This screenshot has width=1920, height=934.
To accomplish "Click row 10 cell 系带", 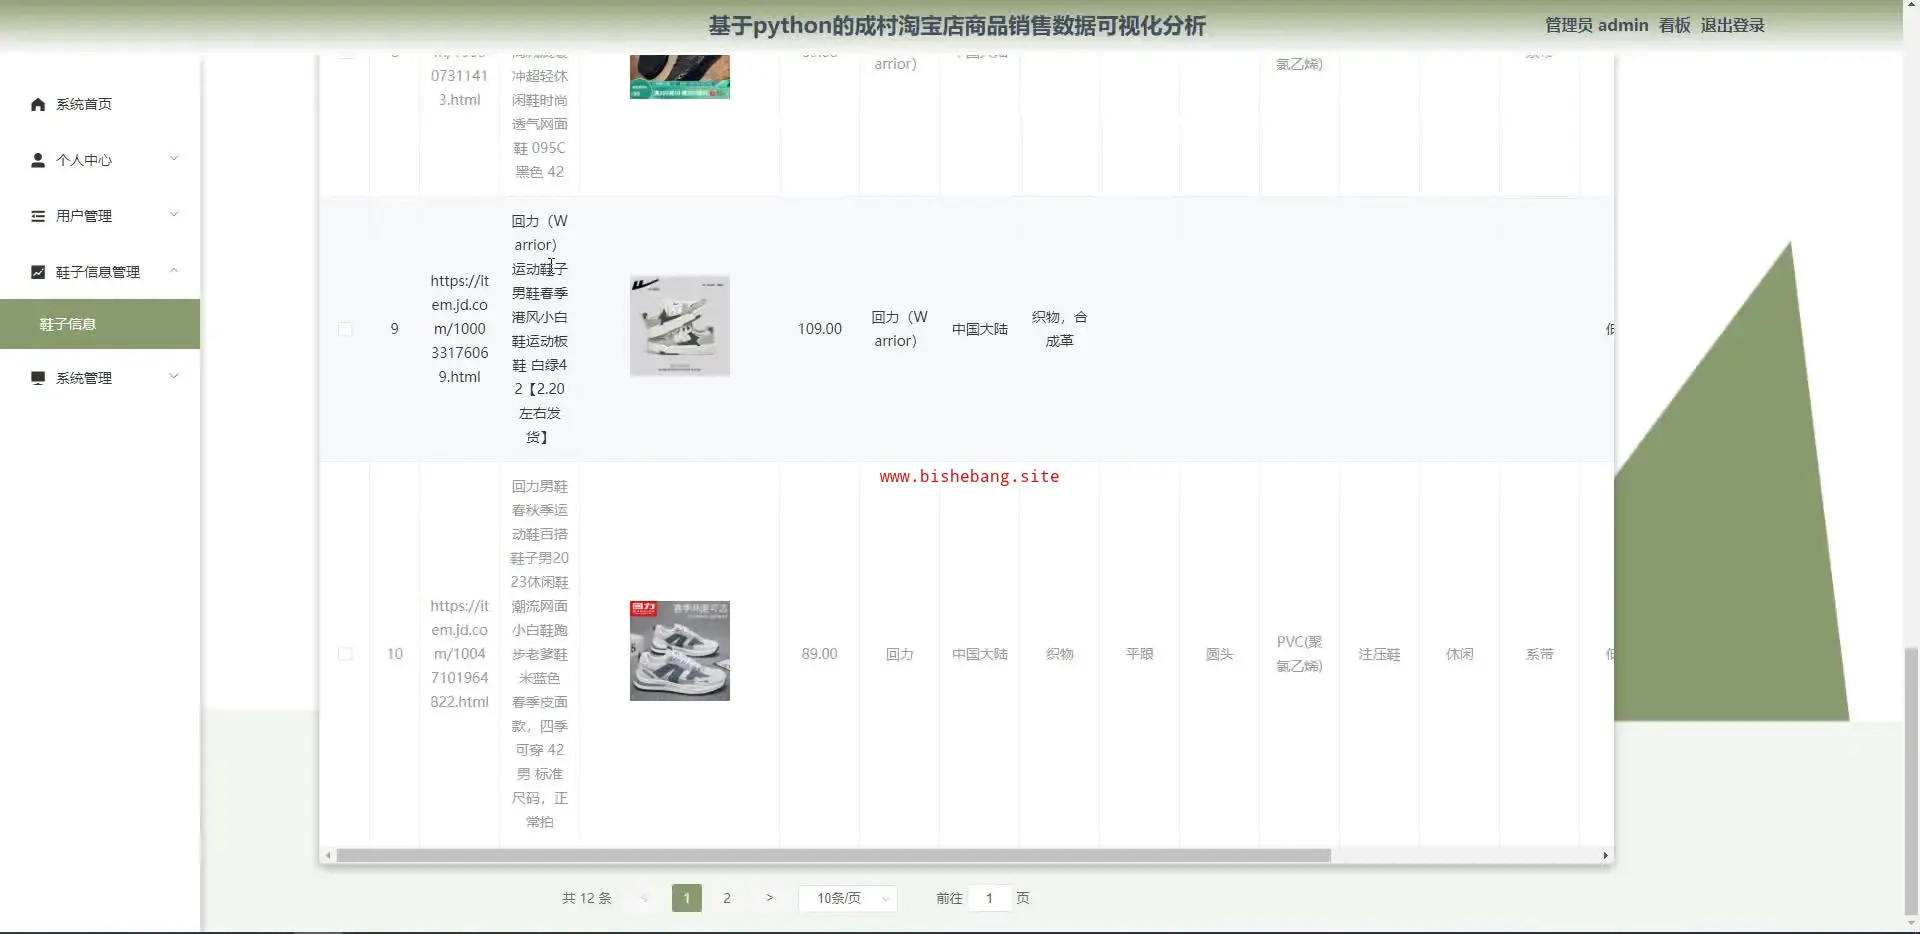I will coord(1540,654).
